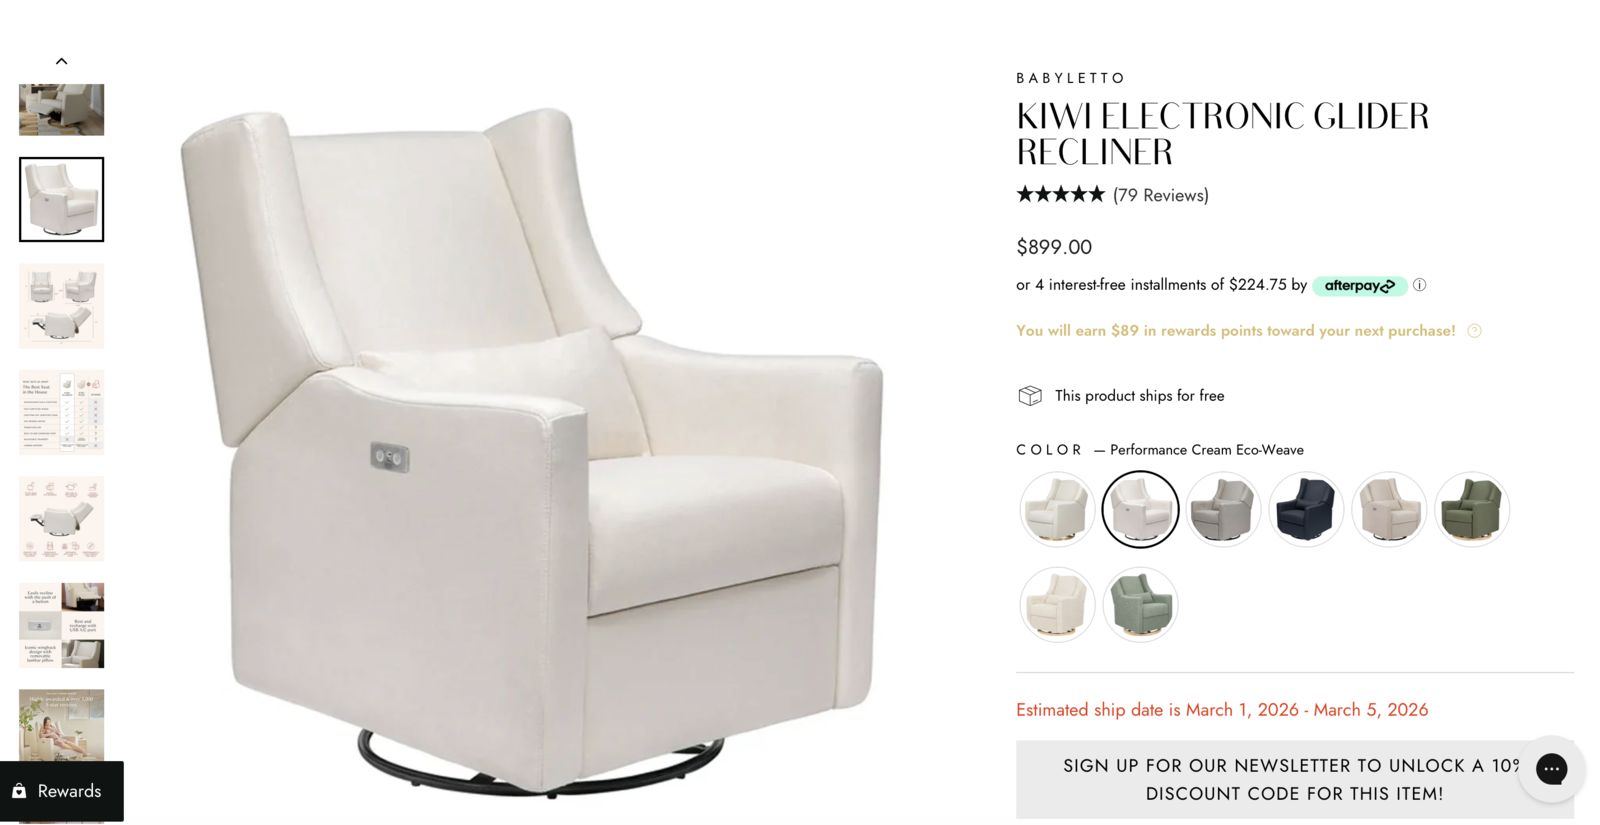This screenshot has height=825, width=1600.
Task: Click the Afterpay info icon
Action: point(1419,285)
